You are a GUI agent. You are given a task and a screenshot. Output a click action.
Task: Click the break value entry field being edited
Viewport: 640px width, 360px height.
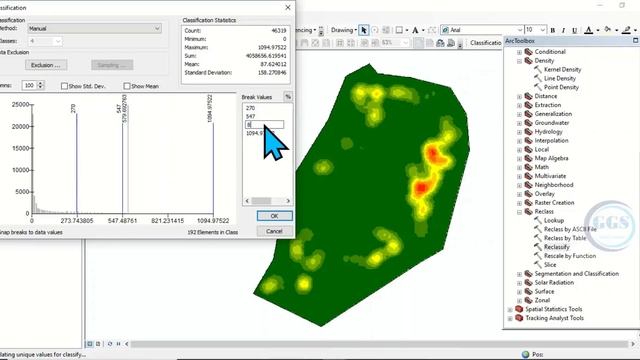coord(264,124)
